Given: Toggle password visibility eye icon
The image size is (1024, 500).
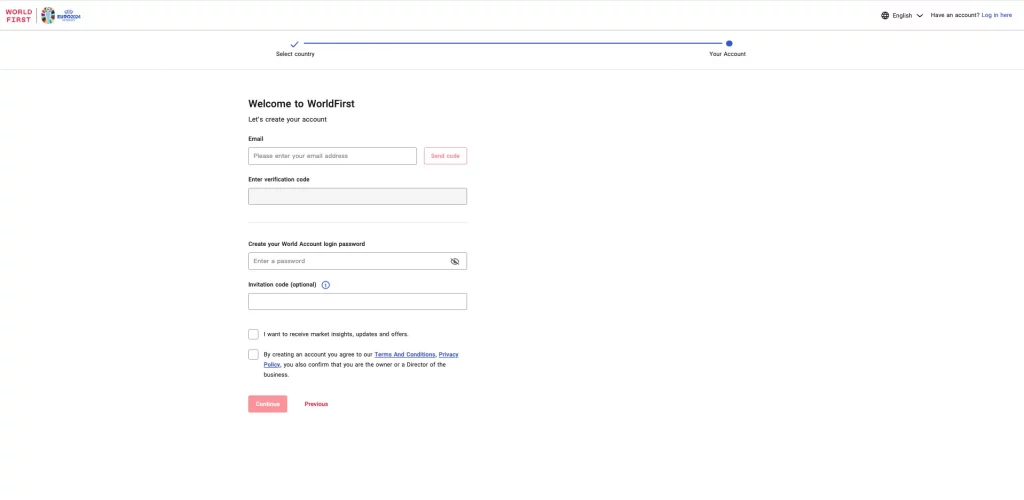Looking at the screenshot, I should click(455, 261).
